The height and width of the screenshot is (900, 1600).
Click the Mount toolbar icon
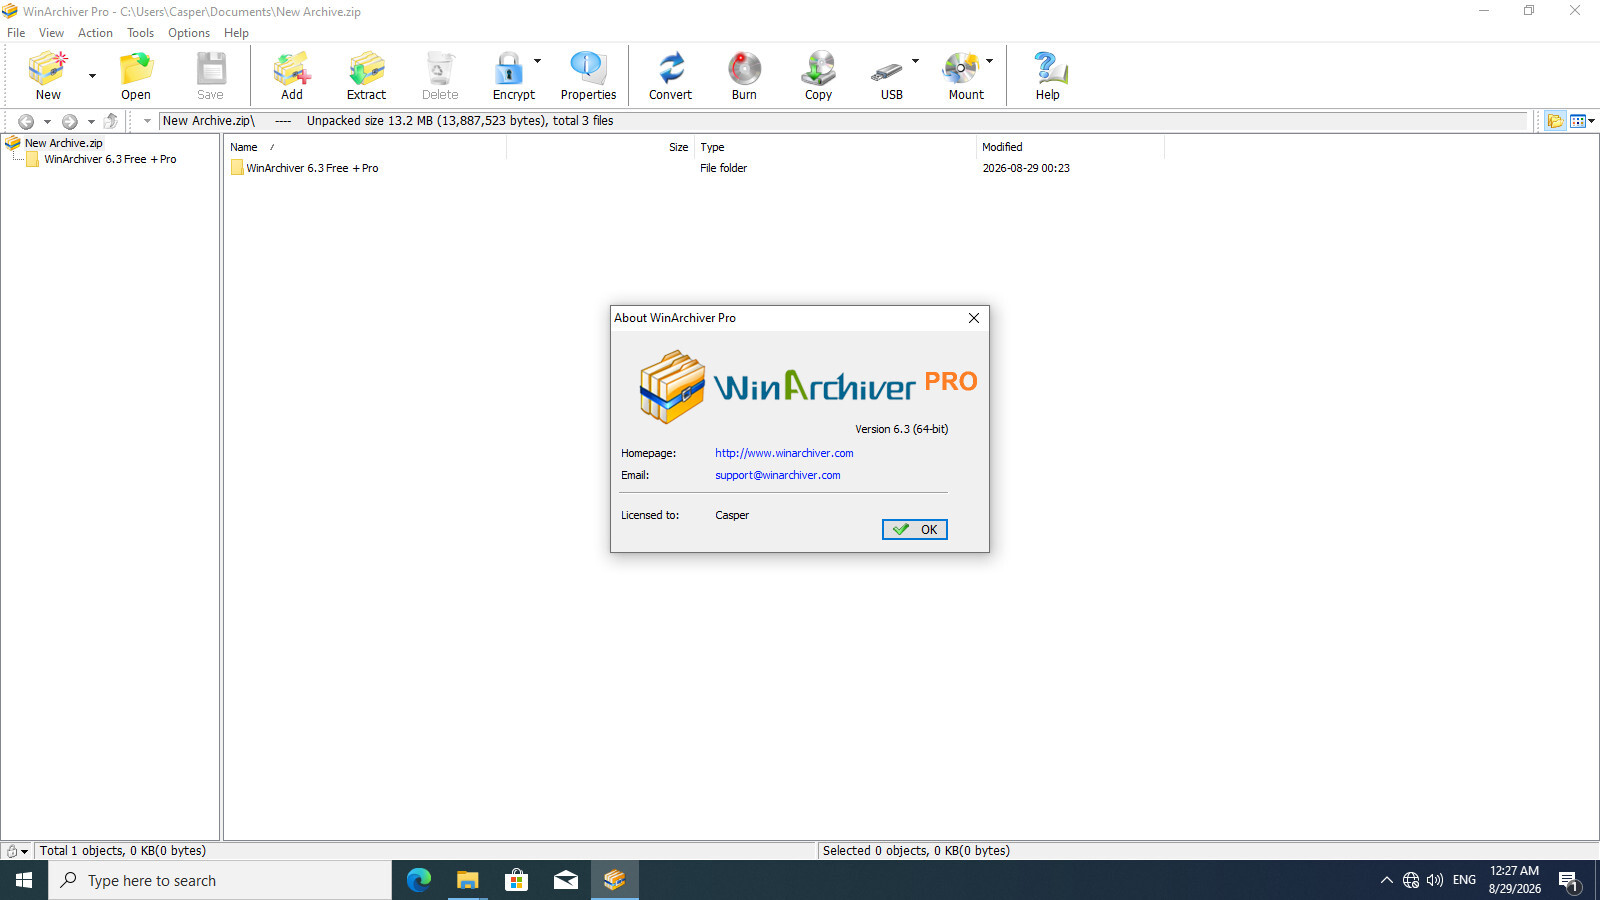(964, 76)
